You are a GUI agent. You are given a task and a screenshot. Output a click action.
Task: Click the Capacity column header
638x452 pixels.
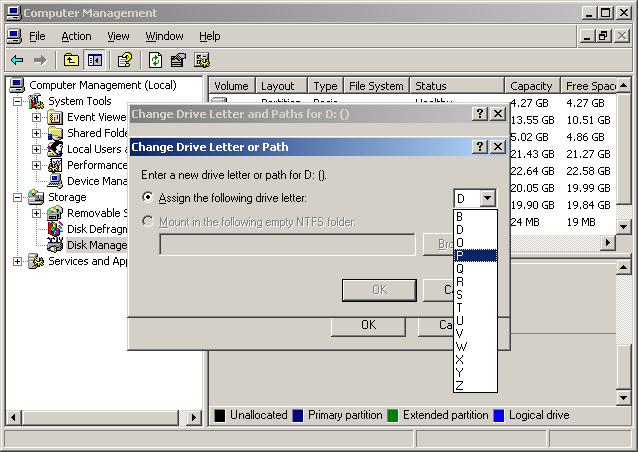point(532,86)
